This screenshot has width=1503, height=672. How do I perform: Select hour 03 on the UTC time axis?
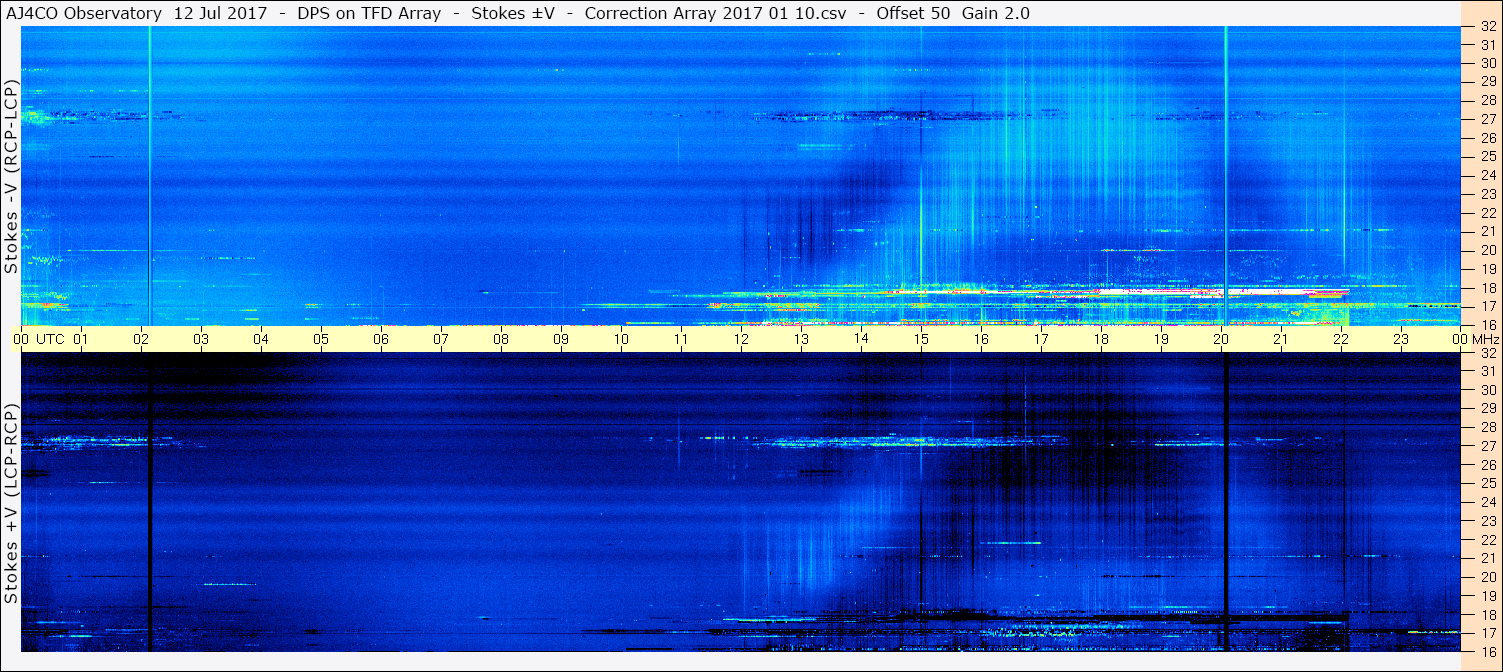tap(201, 339)
